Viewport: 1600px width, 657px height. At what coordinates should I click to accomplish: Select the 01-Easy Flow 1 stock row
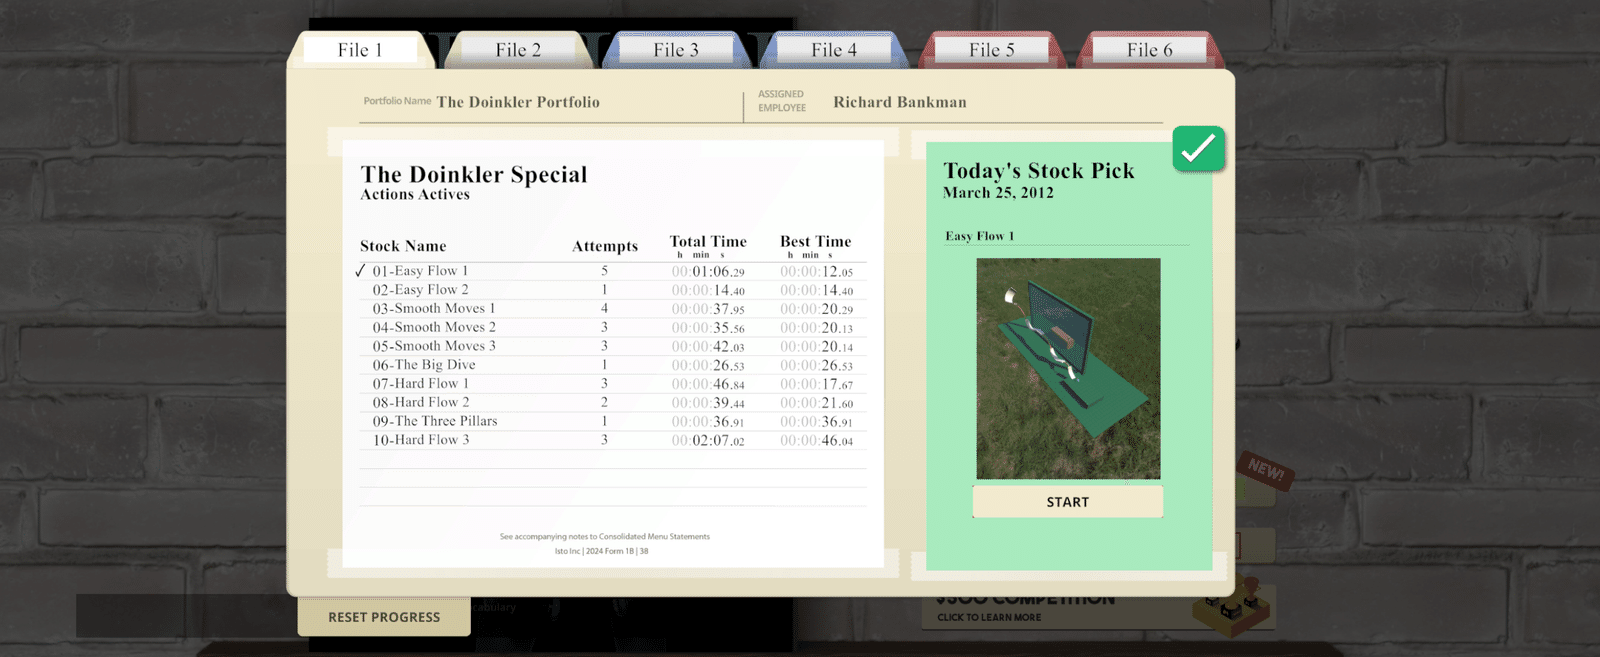pos(613,271)
